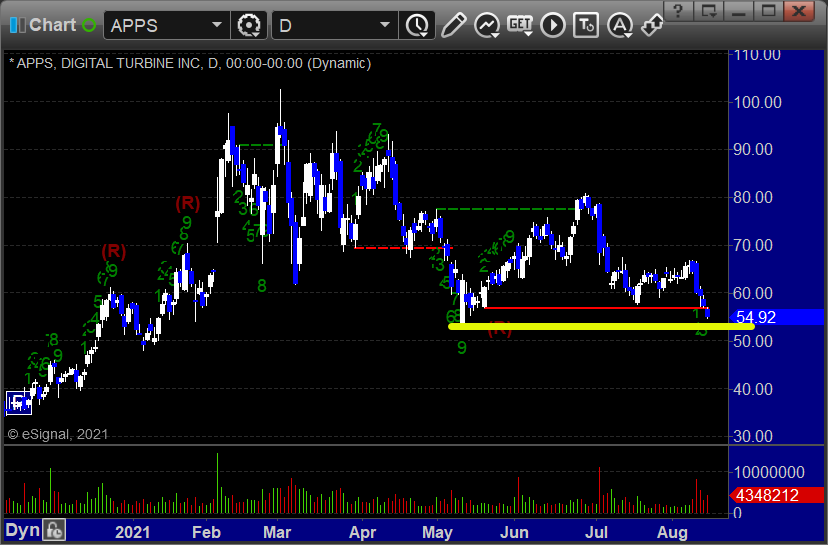
Task: Close the chart window
Action: pyautogui.click(x=799, y=11)
